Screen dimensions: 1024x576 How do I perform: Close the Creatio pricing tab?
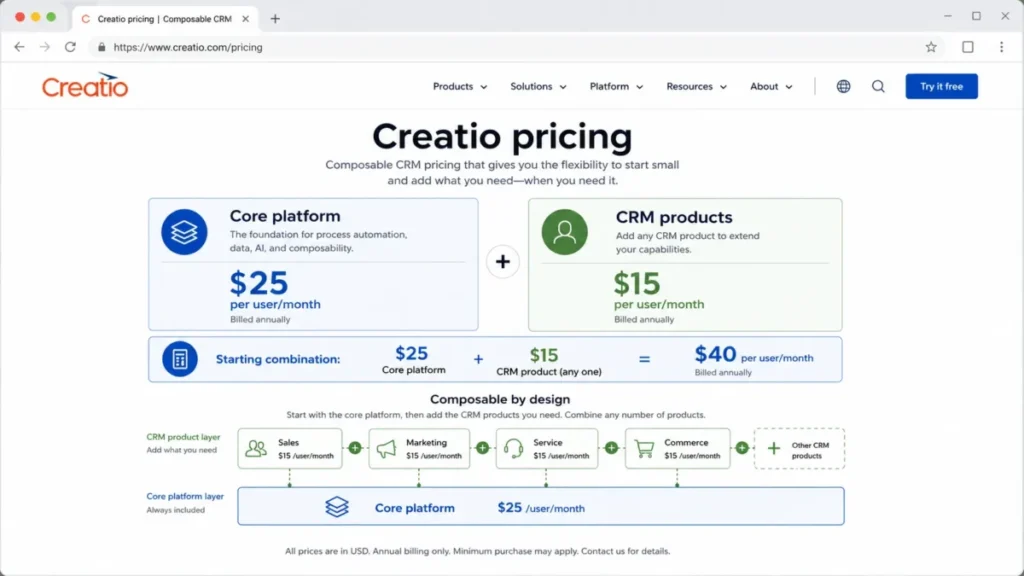246,19
